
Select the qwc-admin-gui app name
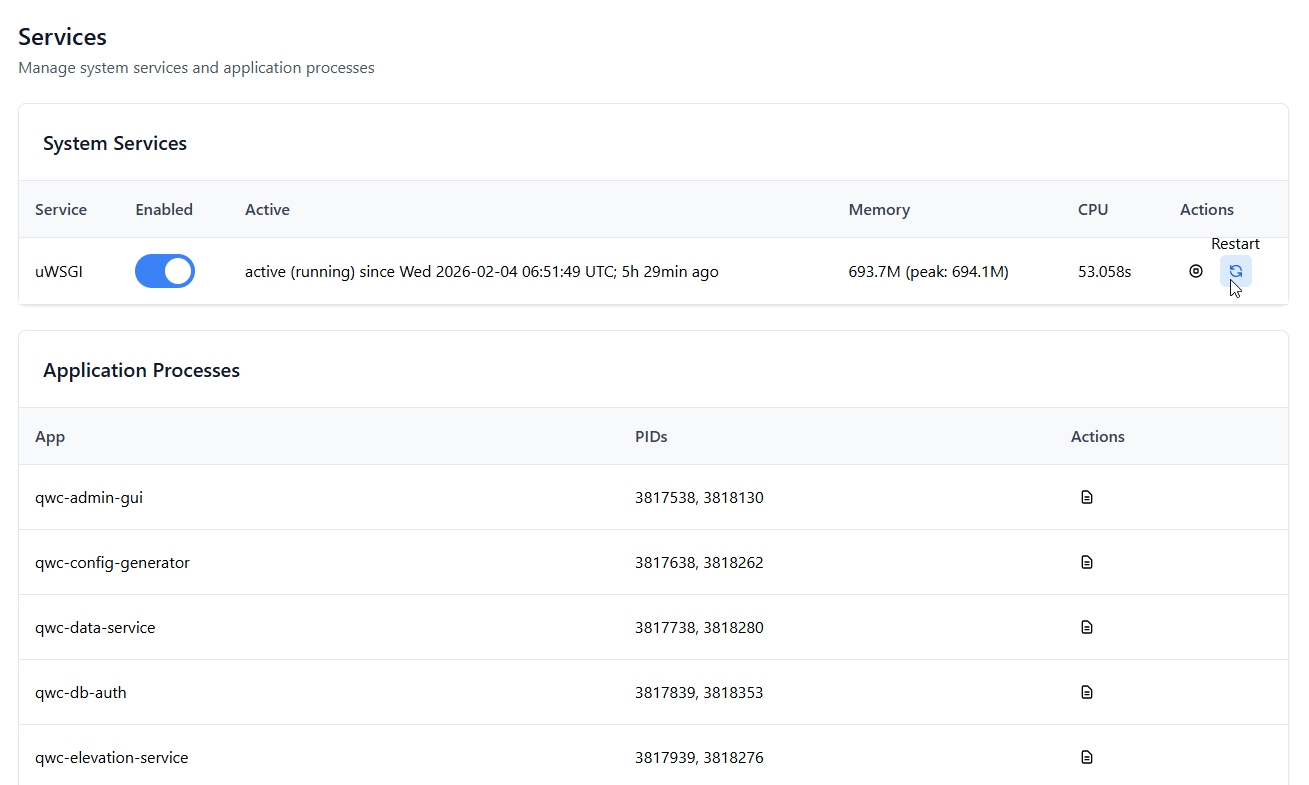point(89,497)
